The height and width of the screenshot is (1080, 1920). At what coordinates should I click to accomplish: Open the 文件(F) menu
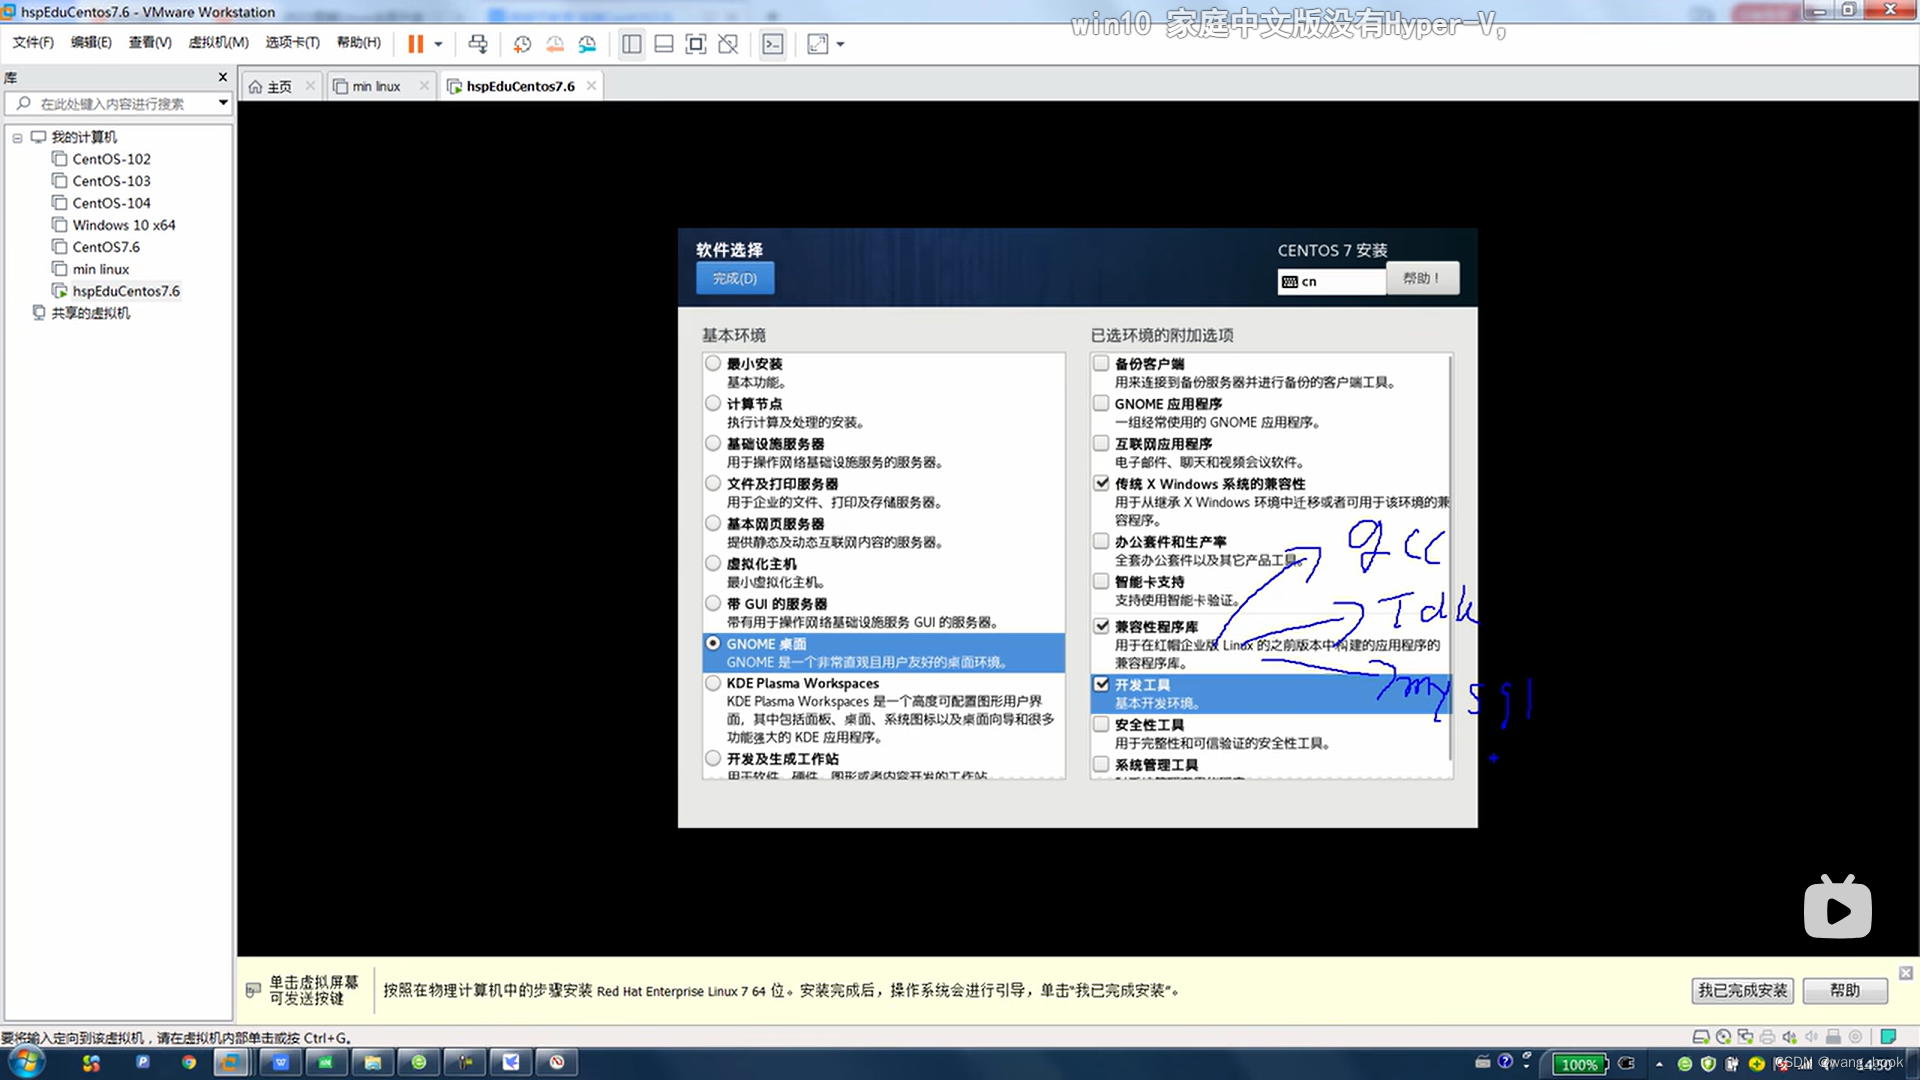coord(33,43)
